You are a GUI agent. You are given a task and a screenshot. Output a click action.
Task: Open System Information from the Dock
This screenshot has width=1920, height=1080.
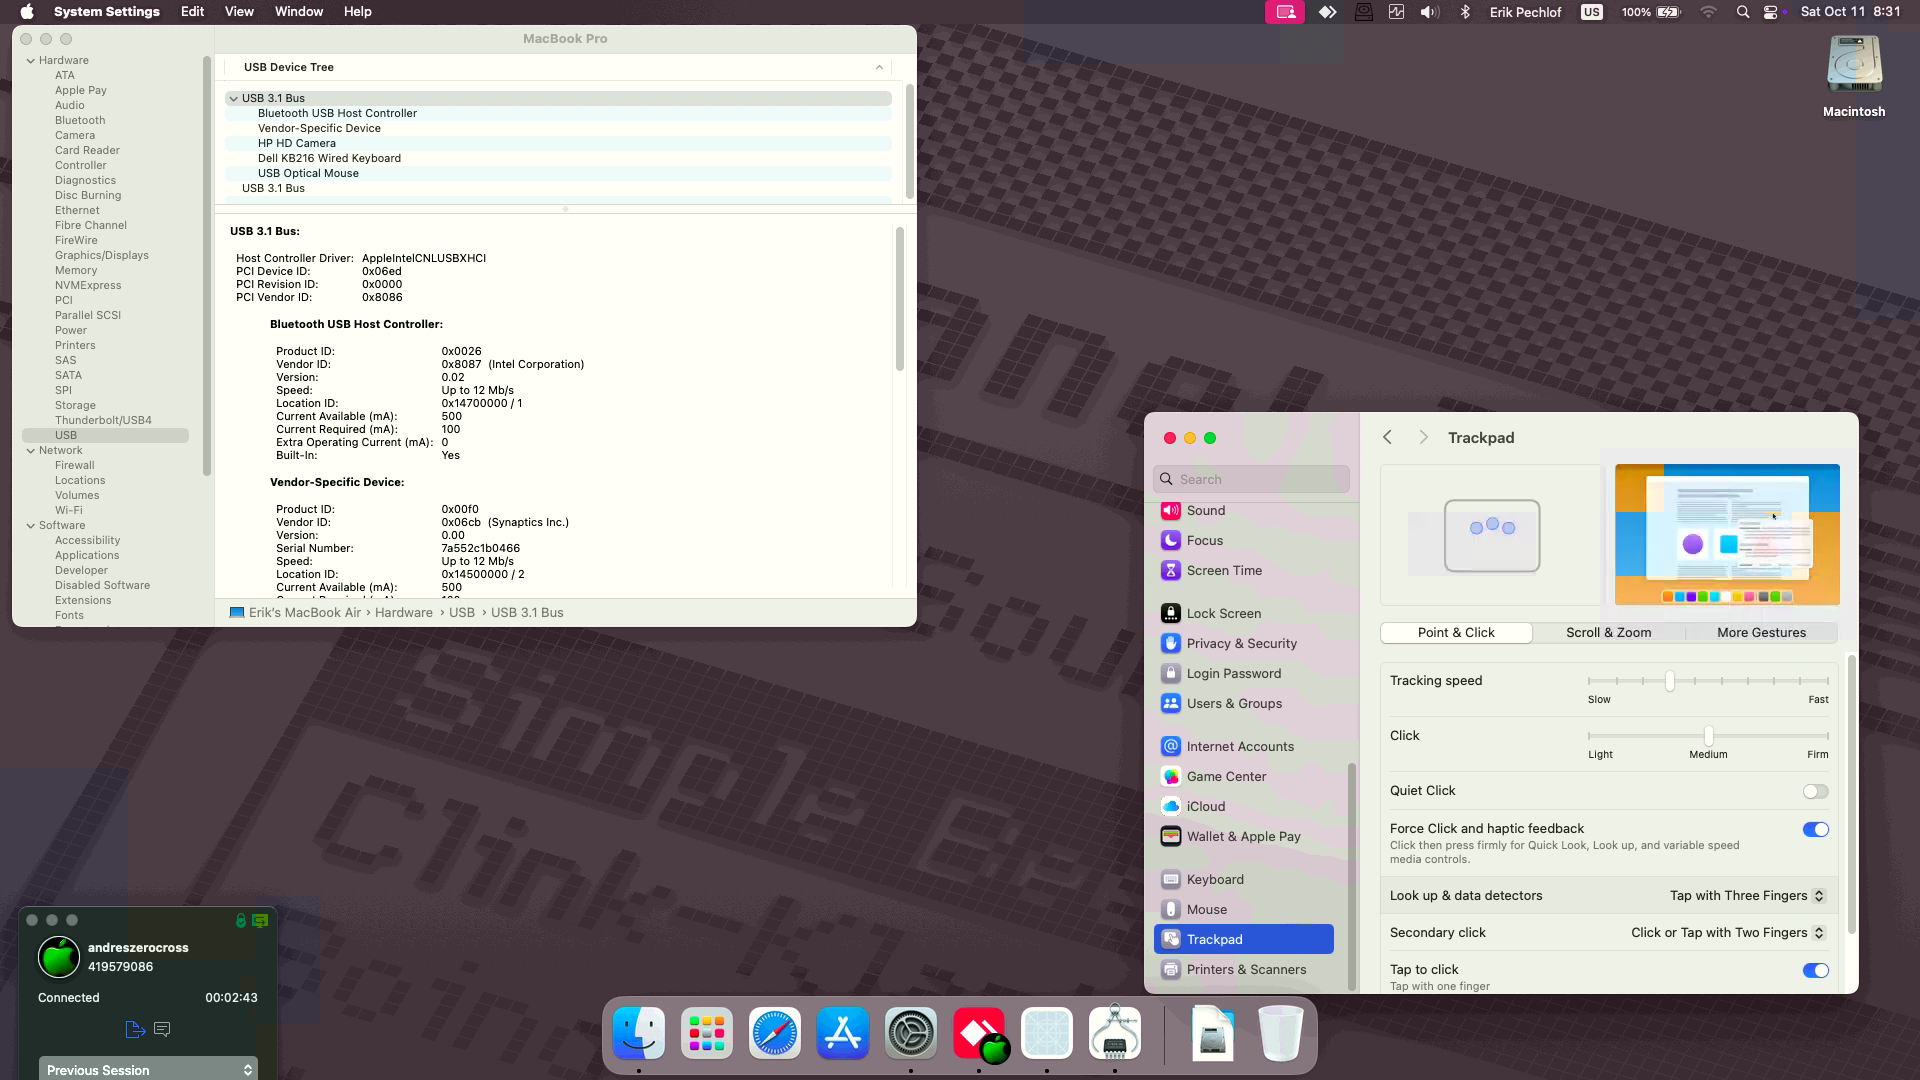(x=1115, y=1033)
